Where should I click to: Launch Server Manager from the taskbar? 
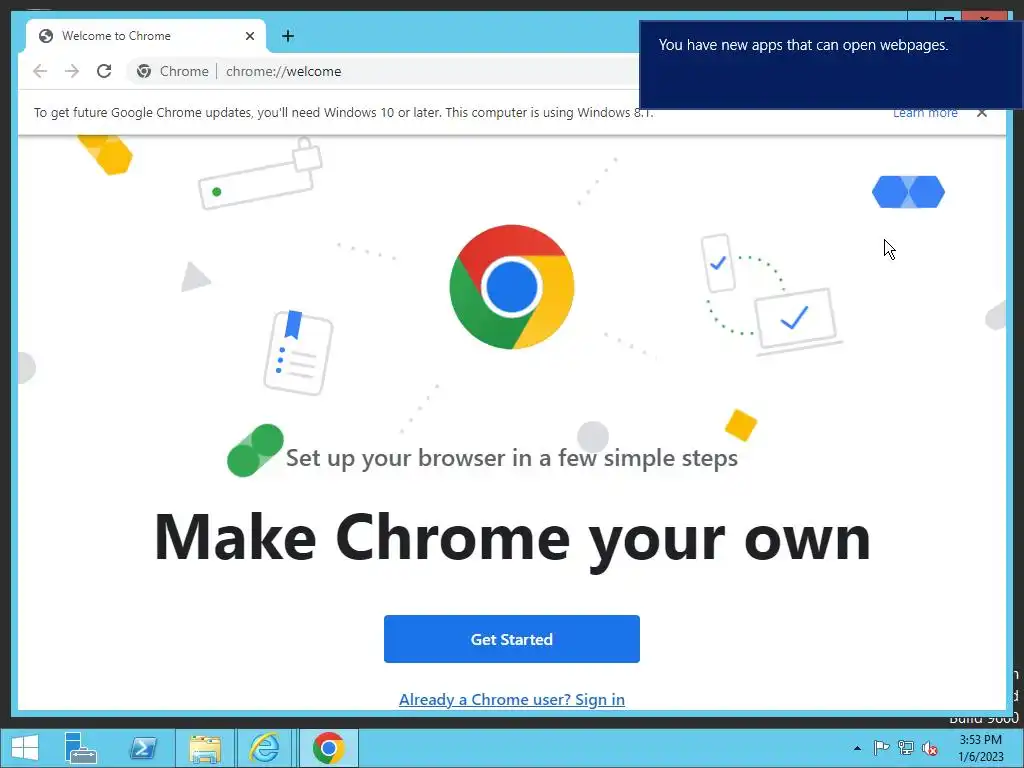tap(80, 748)
